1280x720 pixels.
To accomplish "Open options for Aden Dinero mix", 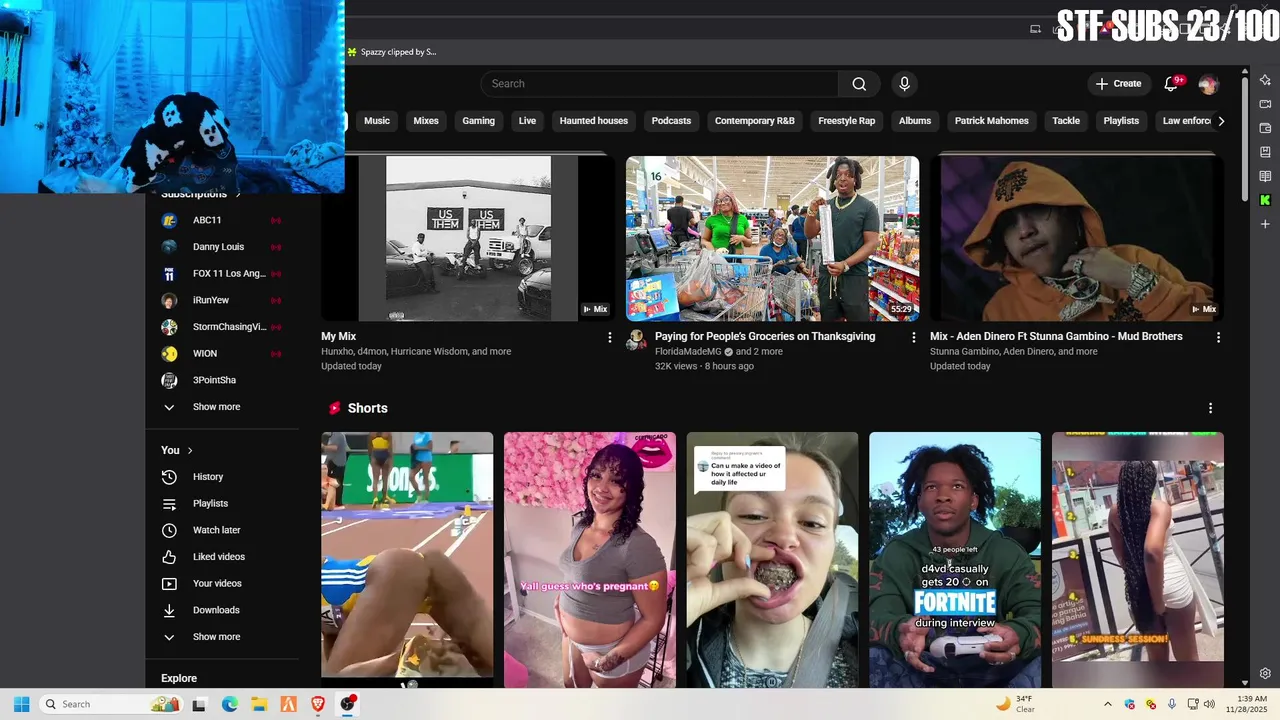I will [1218, 338].
